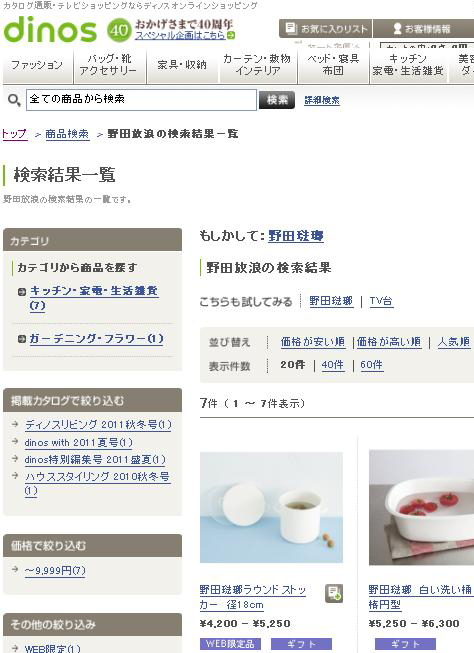The width and height of the screenshot is (474, 653).
Task: Click suggested spelling 野田琺瑯 link
Action: pyautogui.click(x=296, y=236)
